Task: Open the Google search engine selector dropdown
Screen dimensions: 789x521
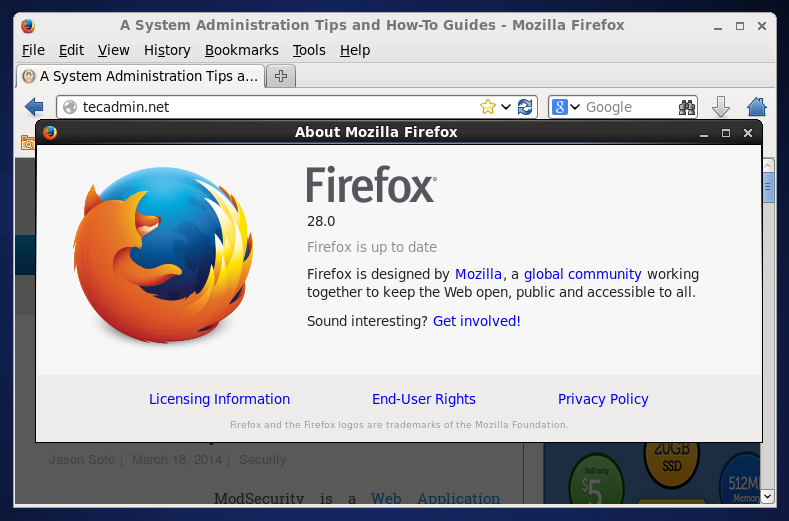Action: (x=564, y=107)
